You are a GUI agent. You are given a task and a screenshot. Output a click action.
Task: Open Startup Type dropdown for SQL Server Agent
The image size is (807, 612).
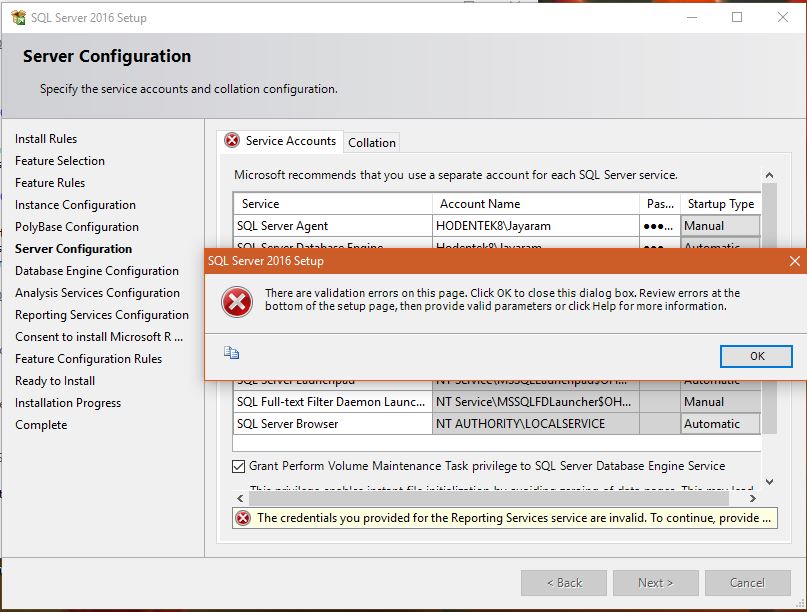tap(720, 225)
